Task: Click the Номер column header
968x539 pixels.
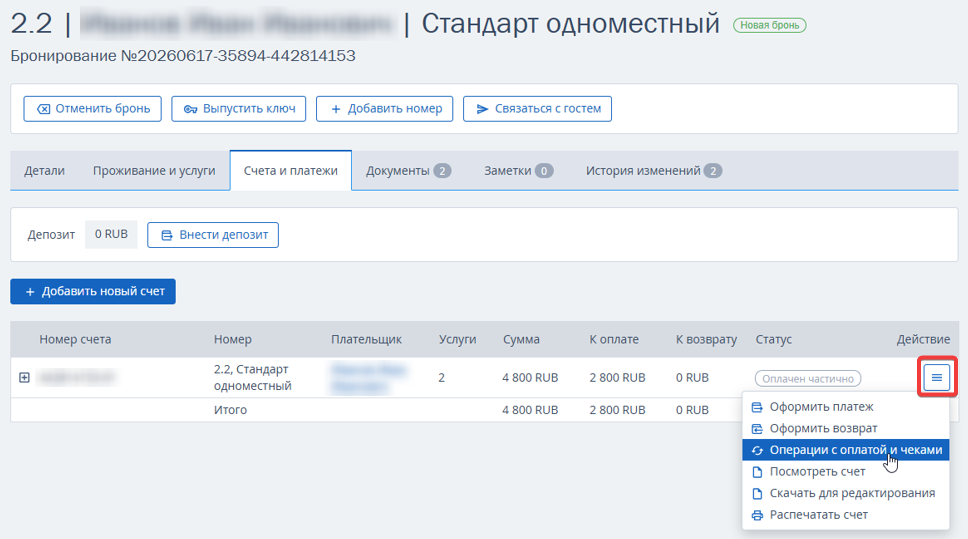Action: [x=233, y=340]
